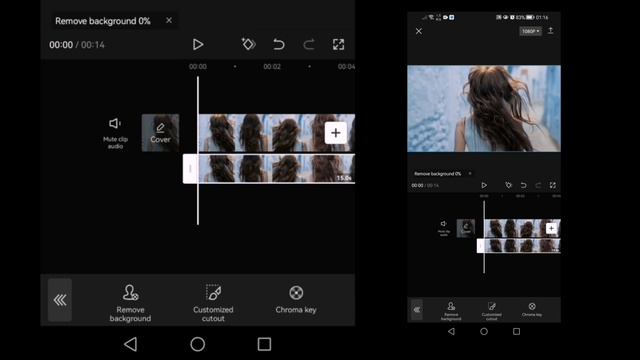Close the project with X in phone view
Image resolution: width=640 pixels, height=360 pixels.
tap(419, 31)
